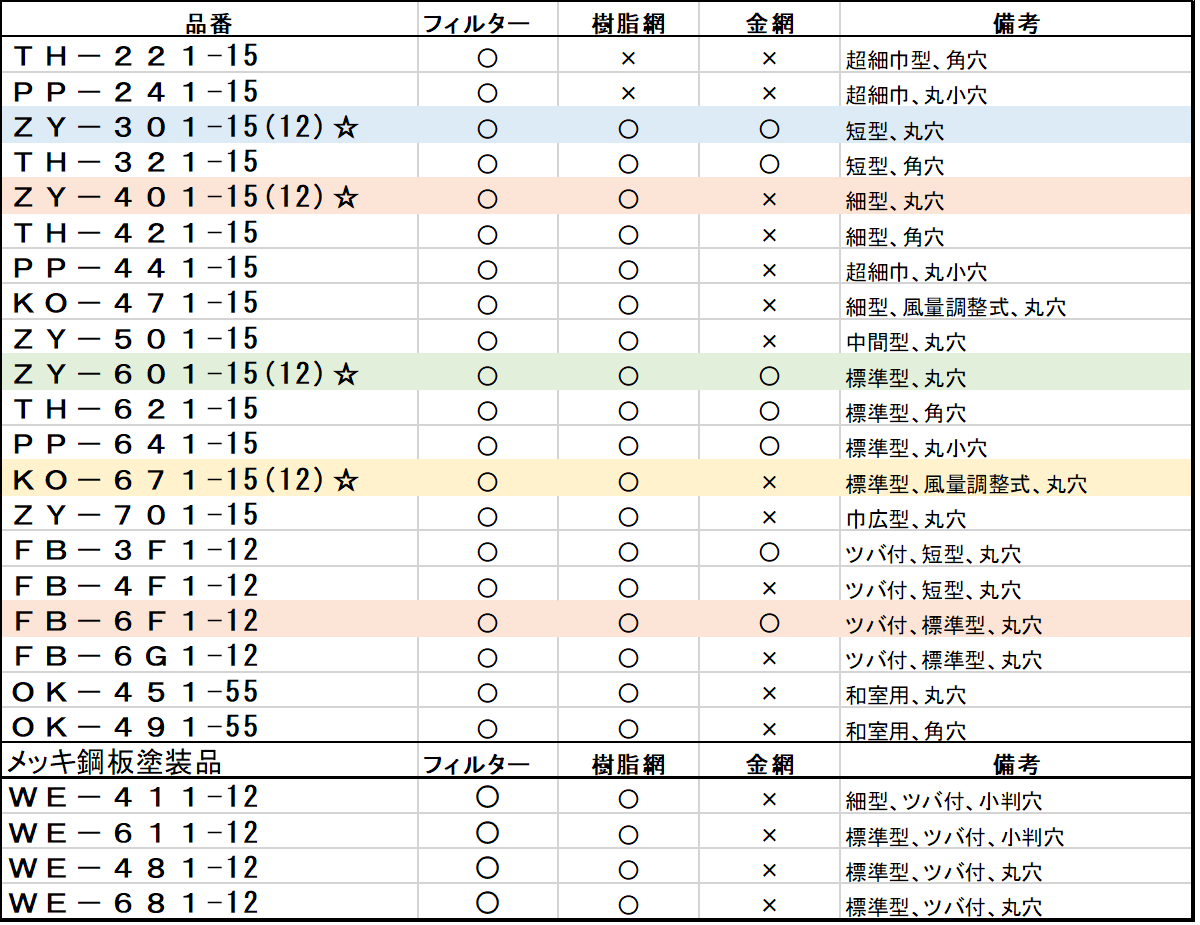Click the remark 標準型、角穴
1200x925 pixels.
coord(906,413)
